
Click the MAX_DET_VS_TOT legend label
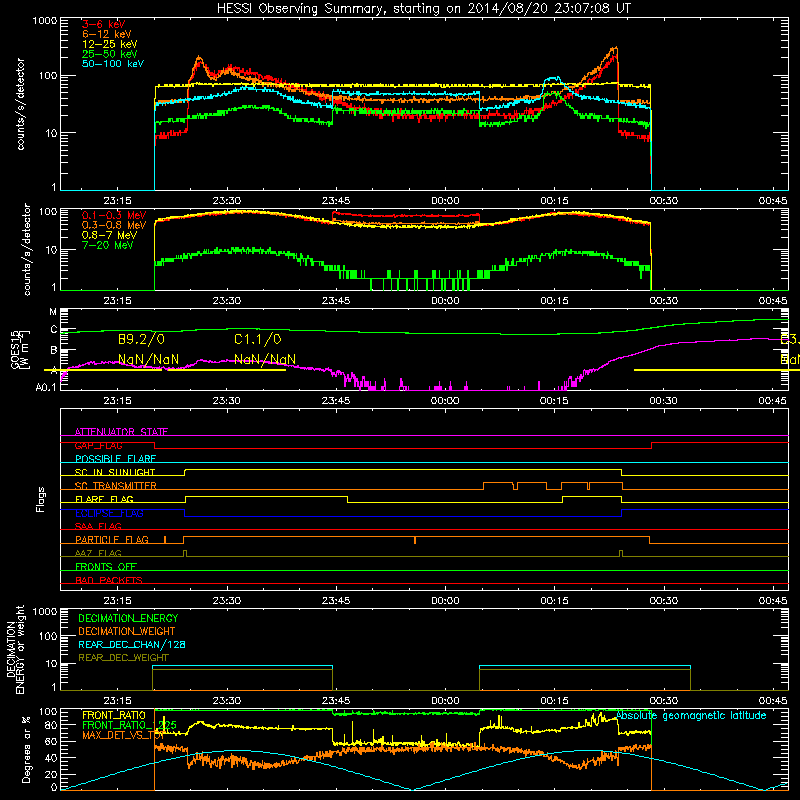pos(122,735)
